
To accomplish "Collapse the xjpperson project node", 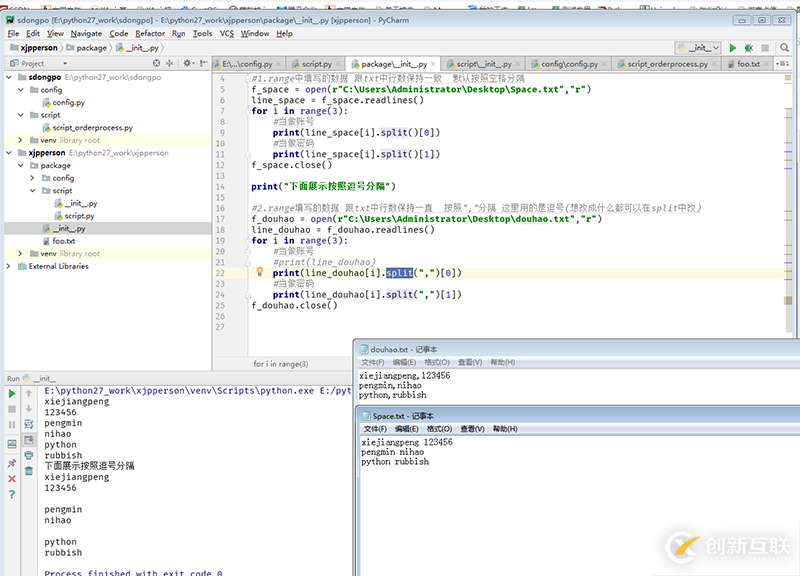I will tap(9, 153).
